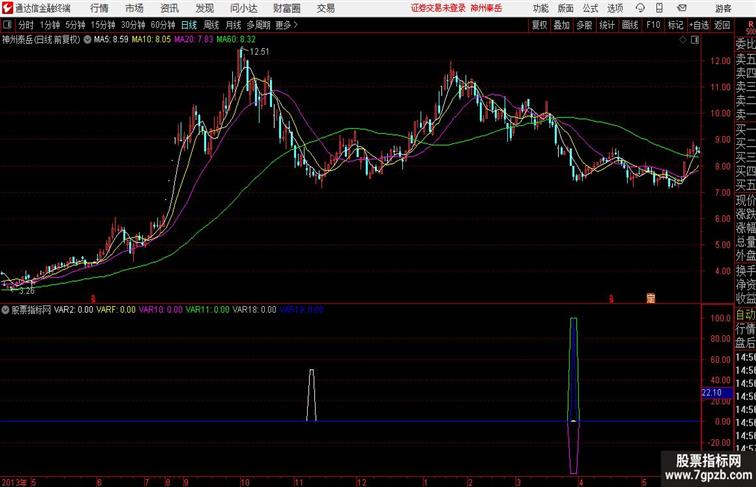Viewport: 756px width, 487px height.
Task: Click the 统计 statistics button
Action: pos(607,25)
